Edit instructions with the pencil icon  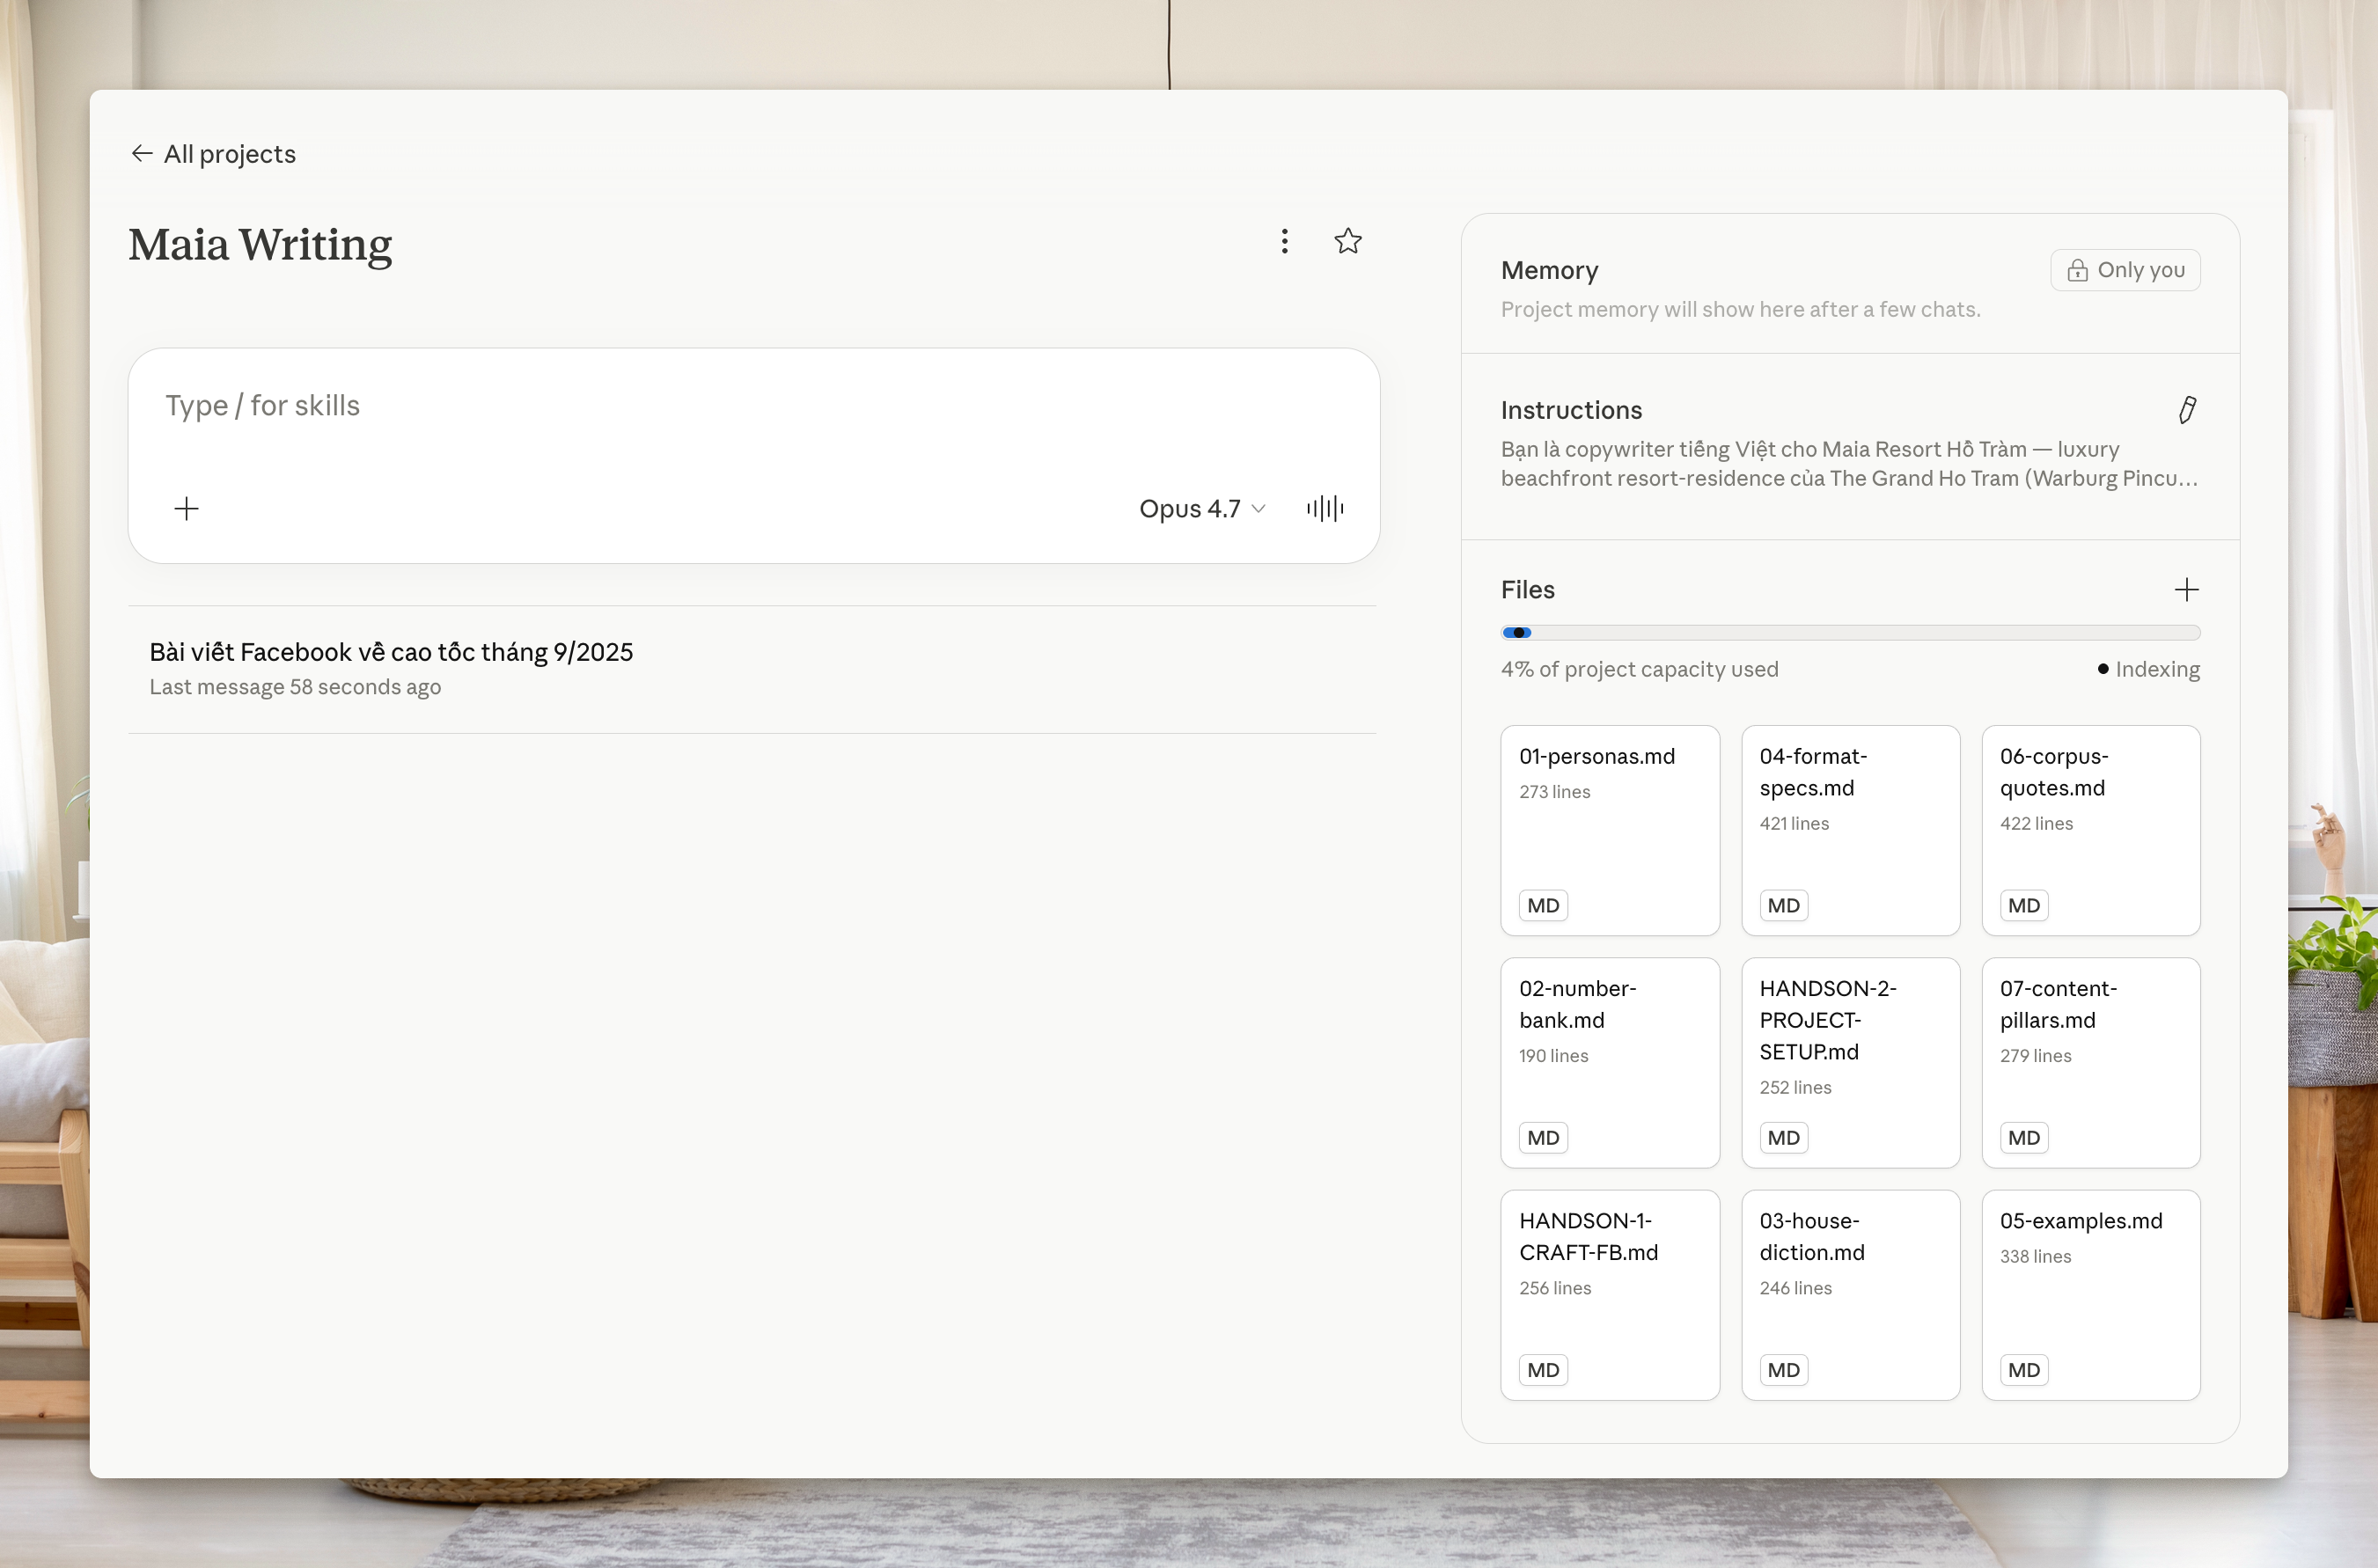pos(2187,410)
